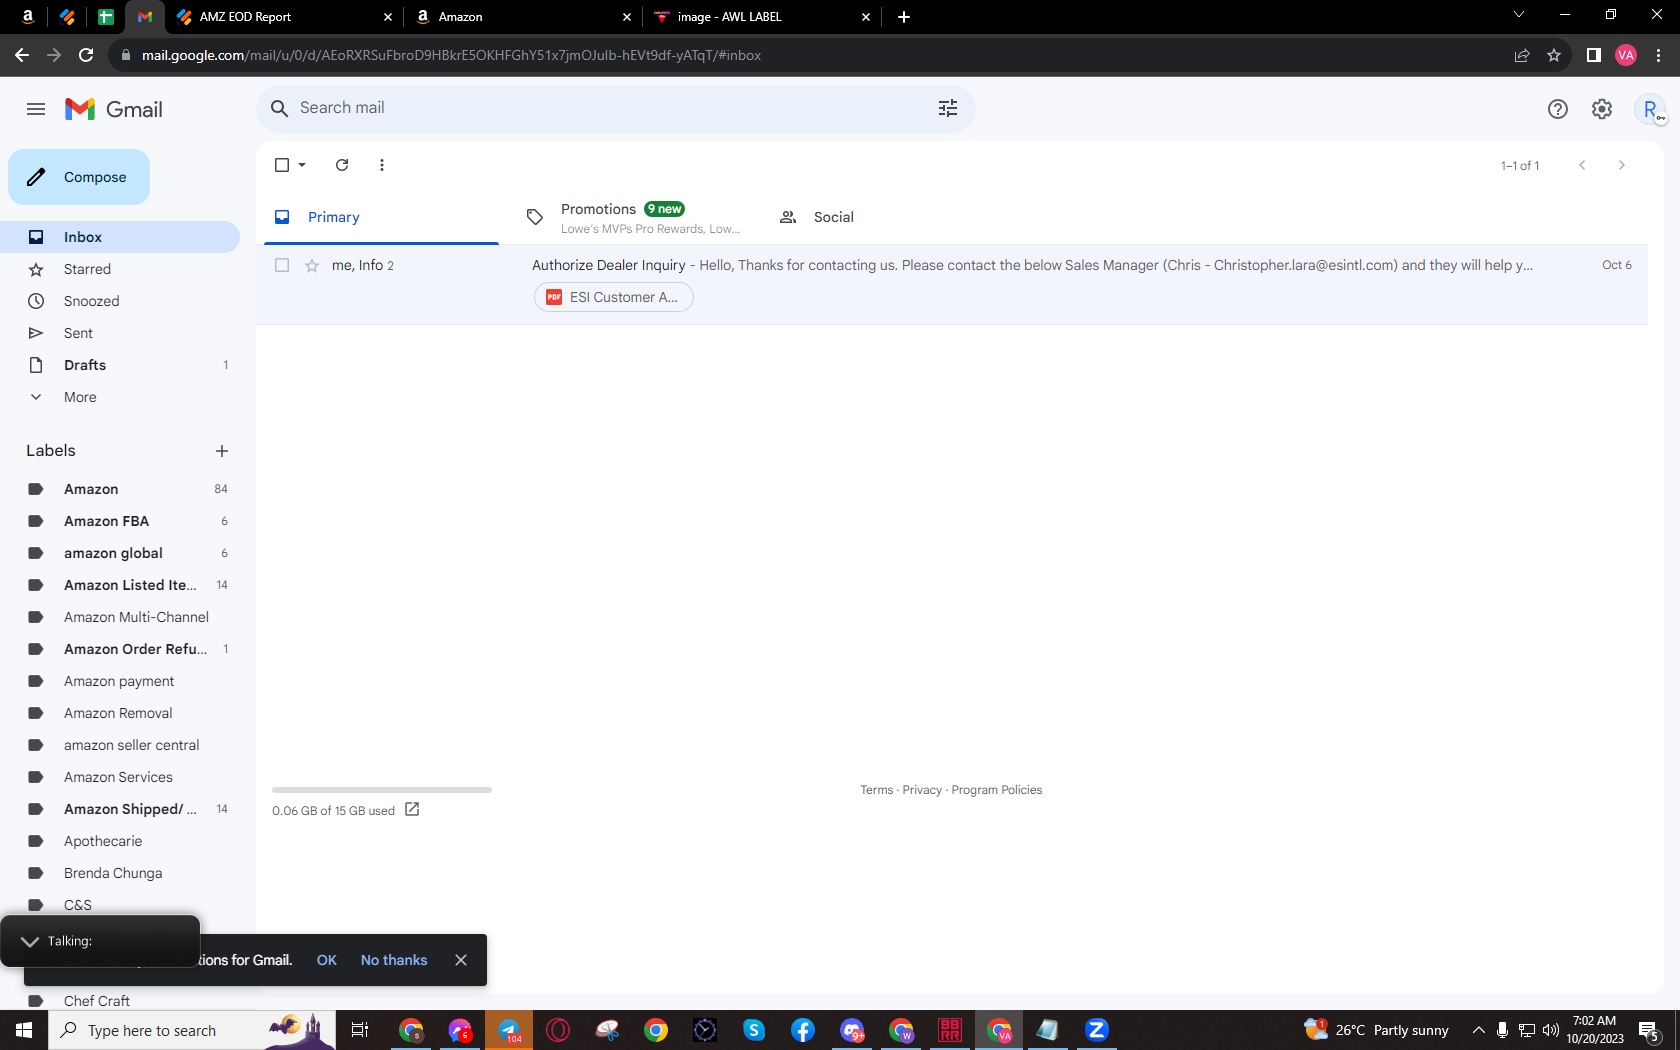
Task: Open the Program Policies link
Action: (x=997, y=790)
